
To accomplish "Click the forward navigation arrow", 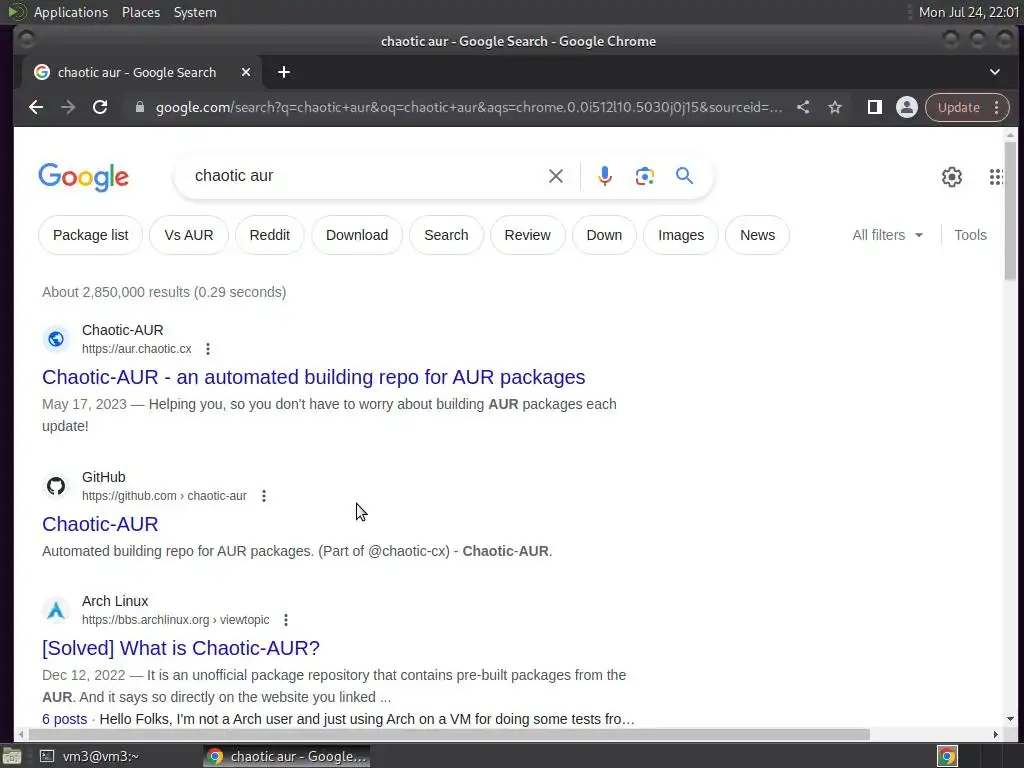I will click(x=68, y=107).
